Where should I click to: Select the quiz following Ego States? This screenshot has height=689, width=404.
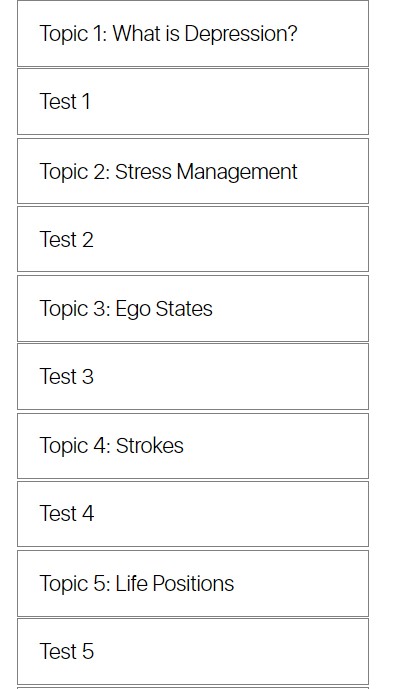click(193, 377)
